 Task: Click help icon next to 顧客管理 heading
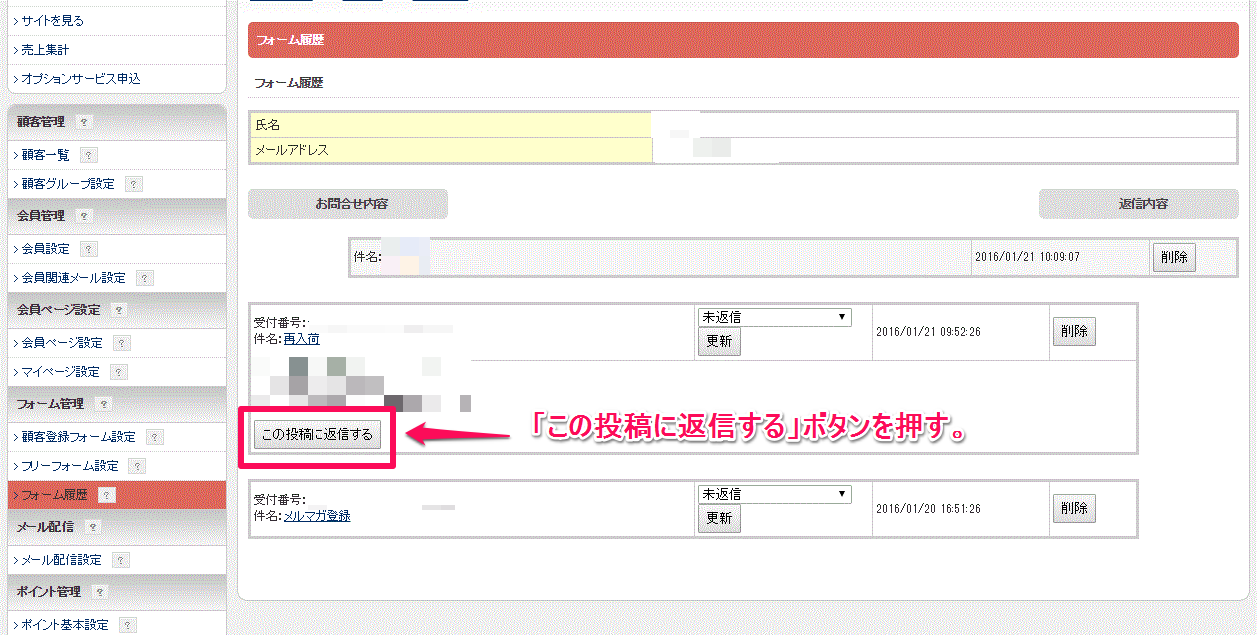[84, 122]
